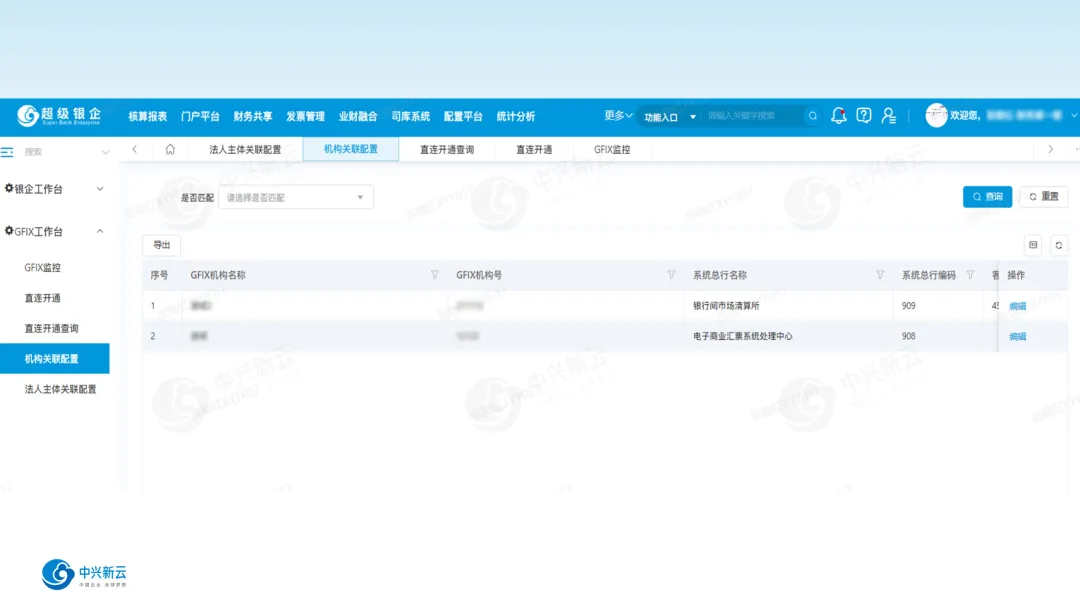Click the 查询 button
Viewport: 1080px width, 607px height.
click(x=987, y=197)
